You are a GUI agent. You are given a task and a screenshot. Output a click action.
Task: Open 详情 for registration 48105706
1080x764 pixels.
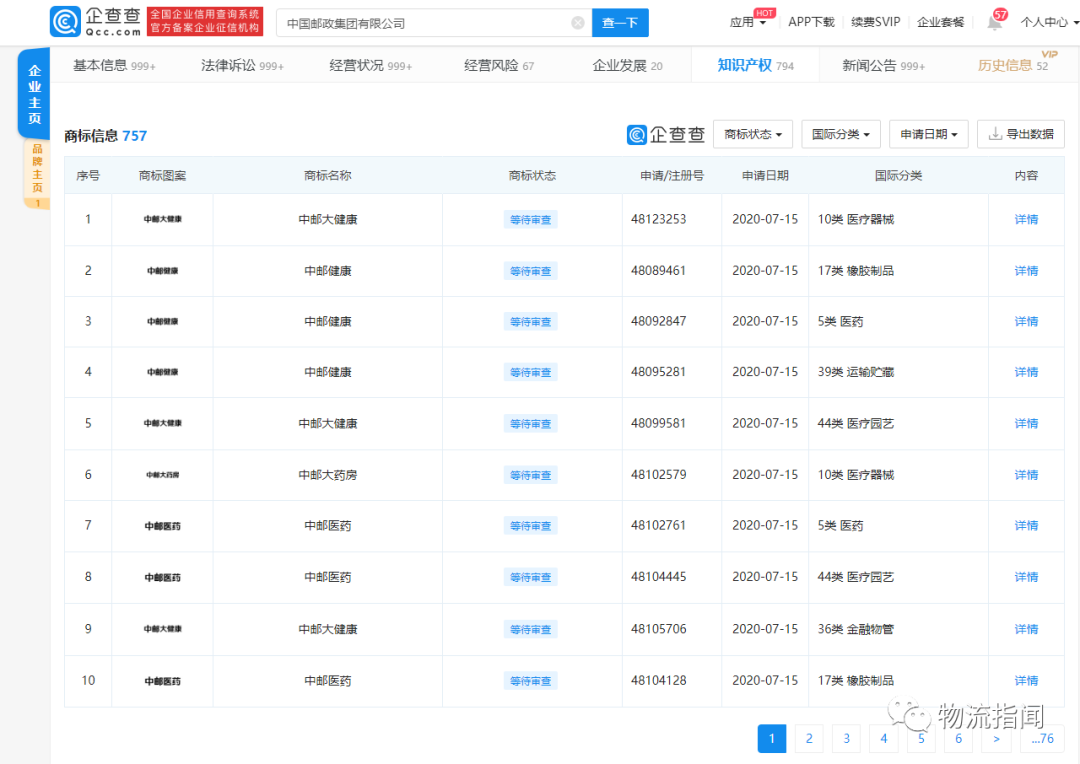pyautogui.click(x=1026, y=630)
